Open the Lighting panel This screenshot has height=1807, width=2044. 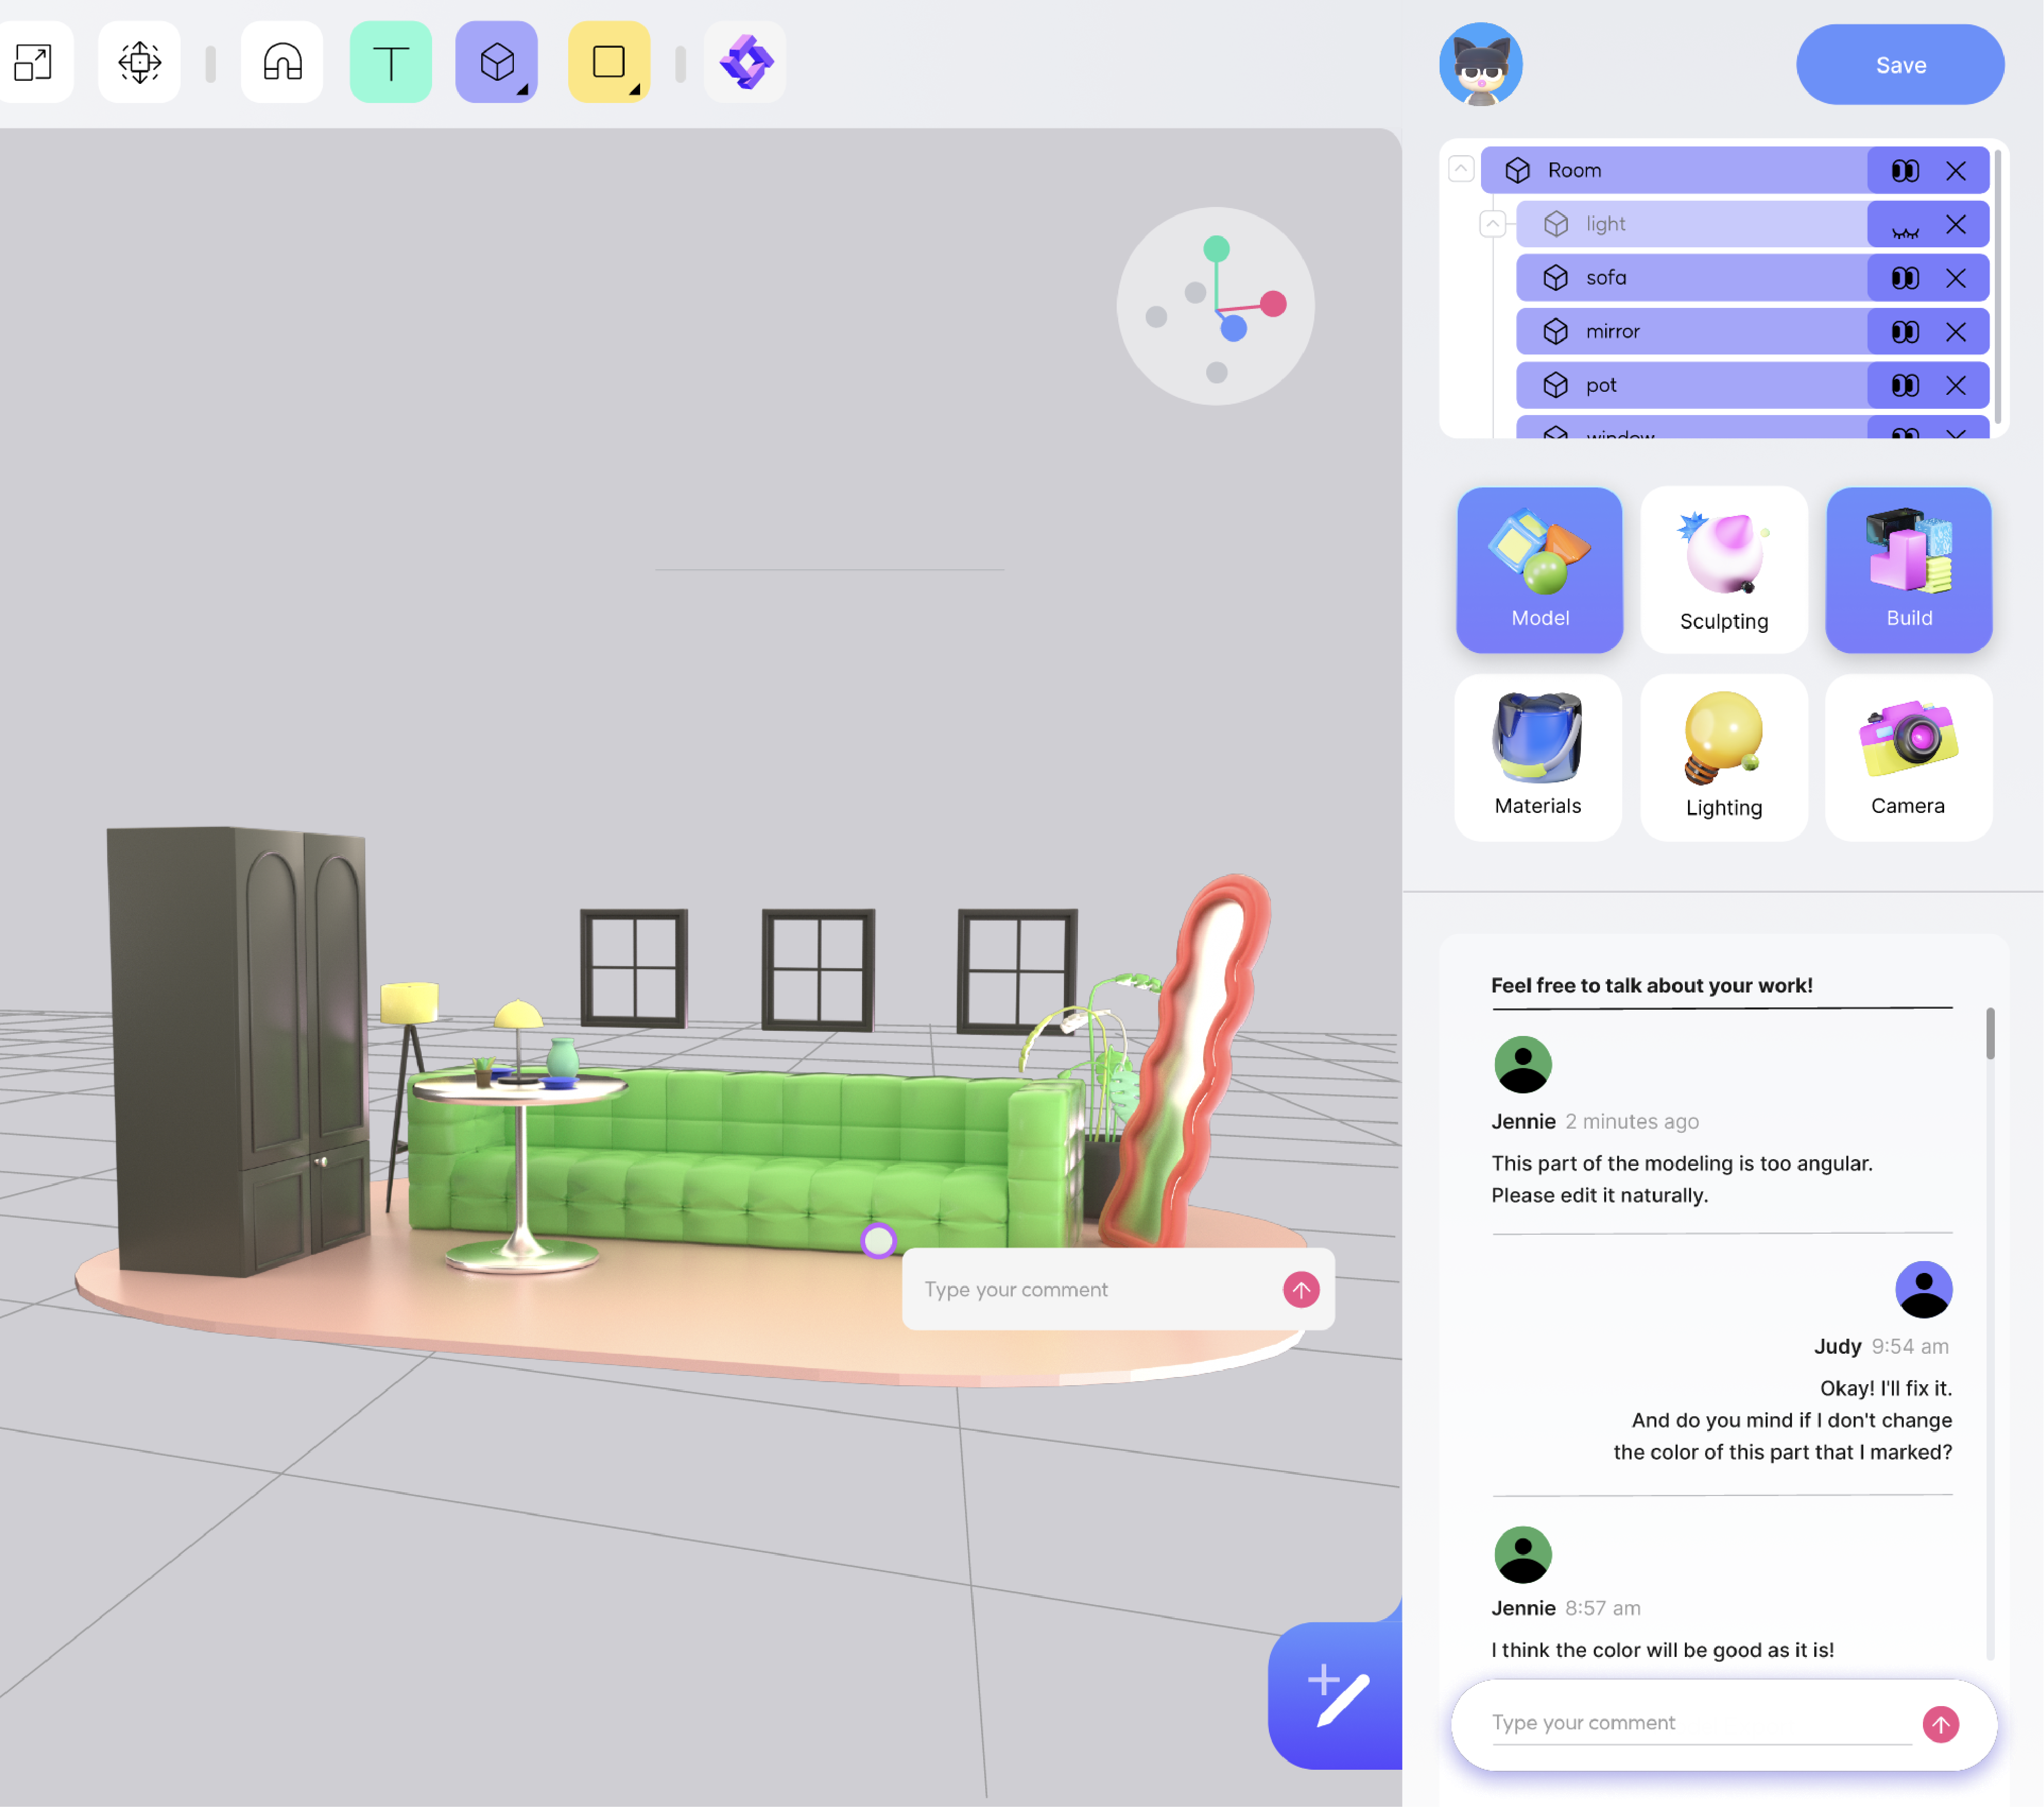1723,757
